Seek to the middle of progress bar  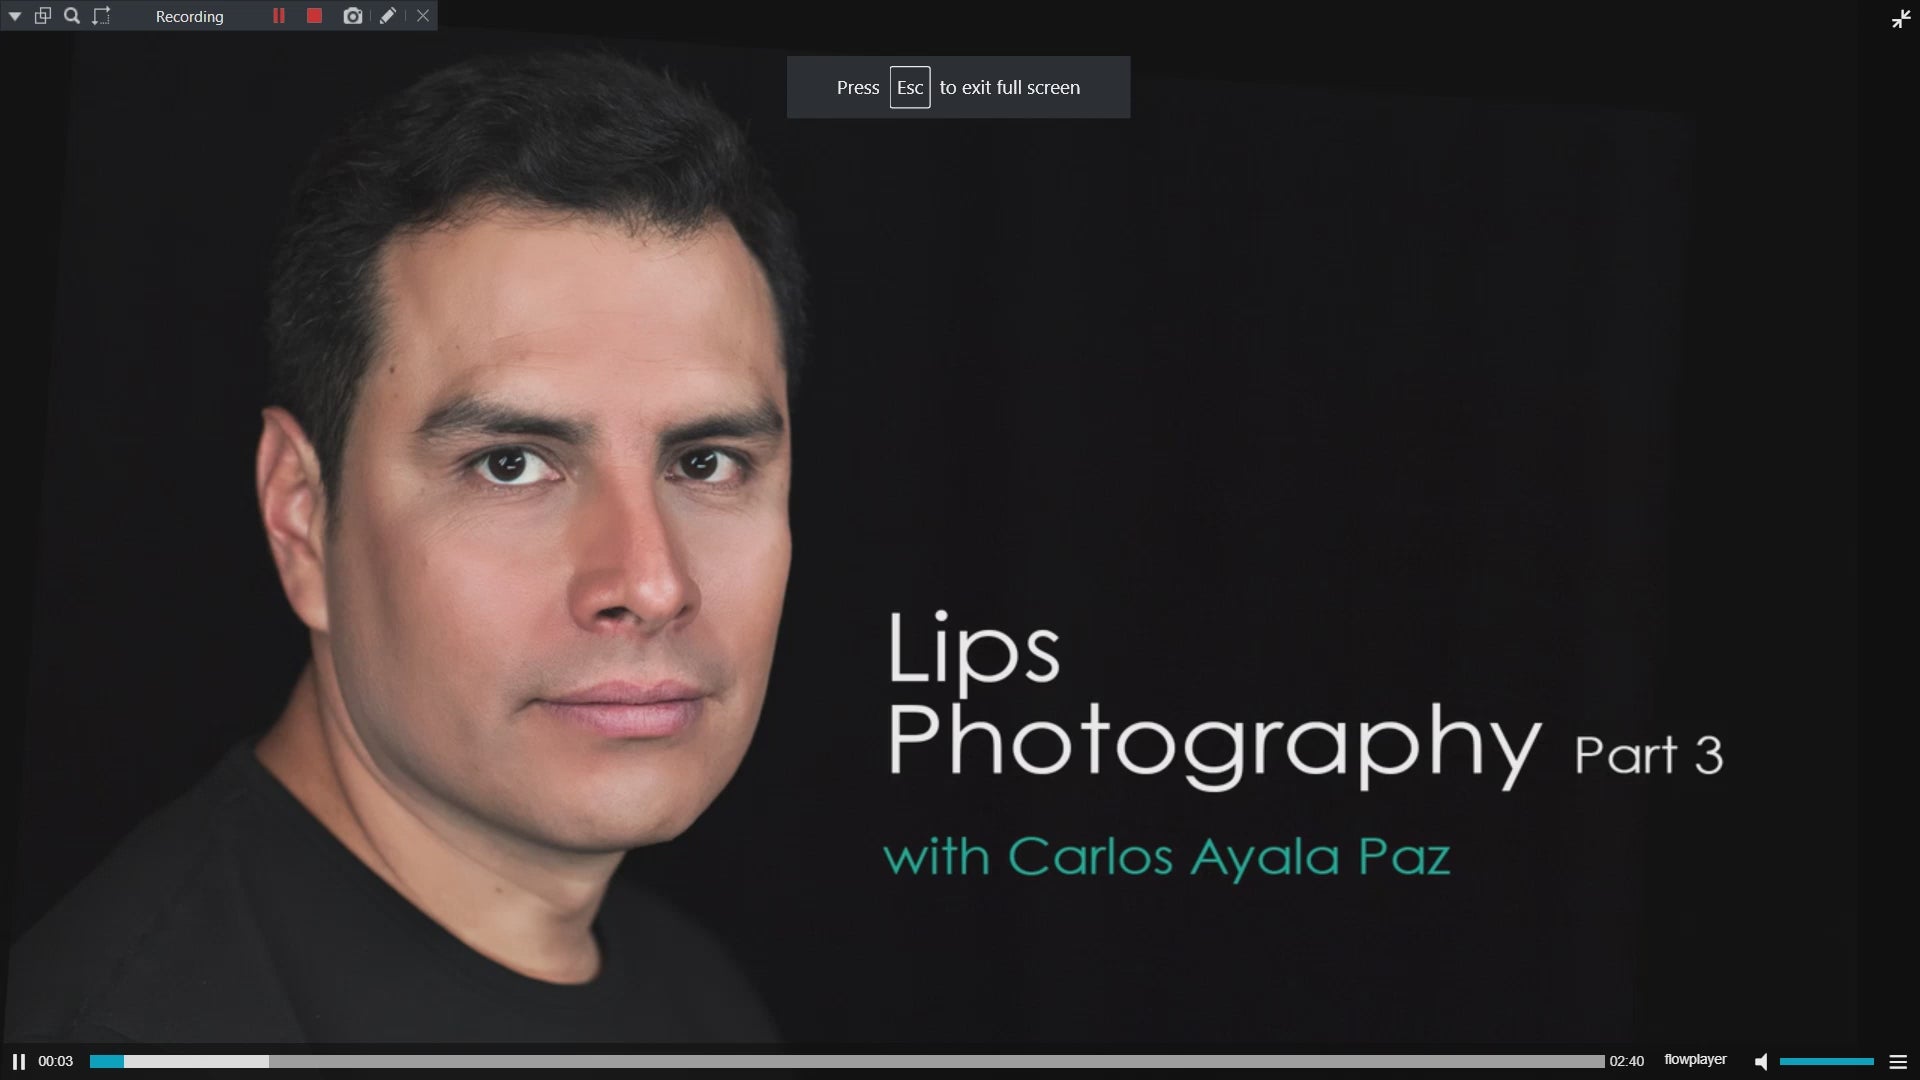pos(847,1061)
